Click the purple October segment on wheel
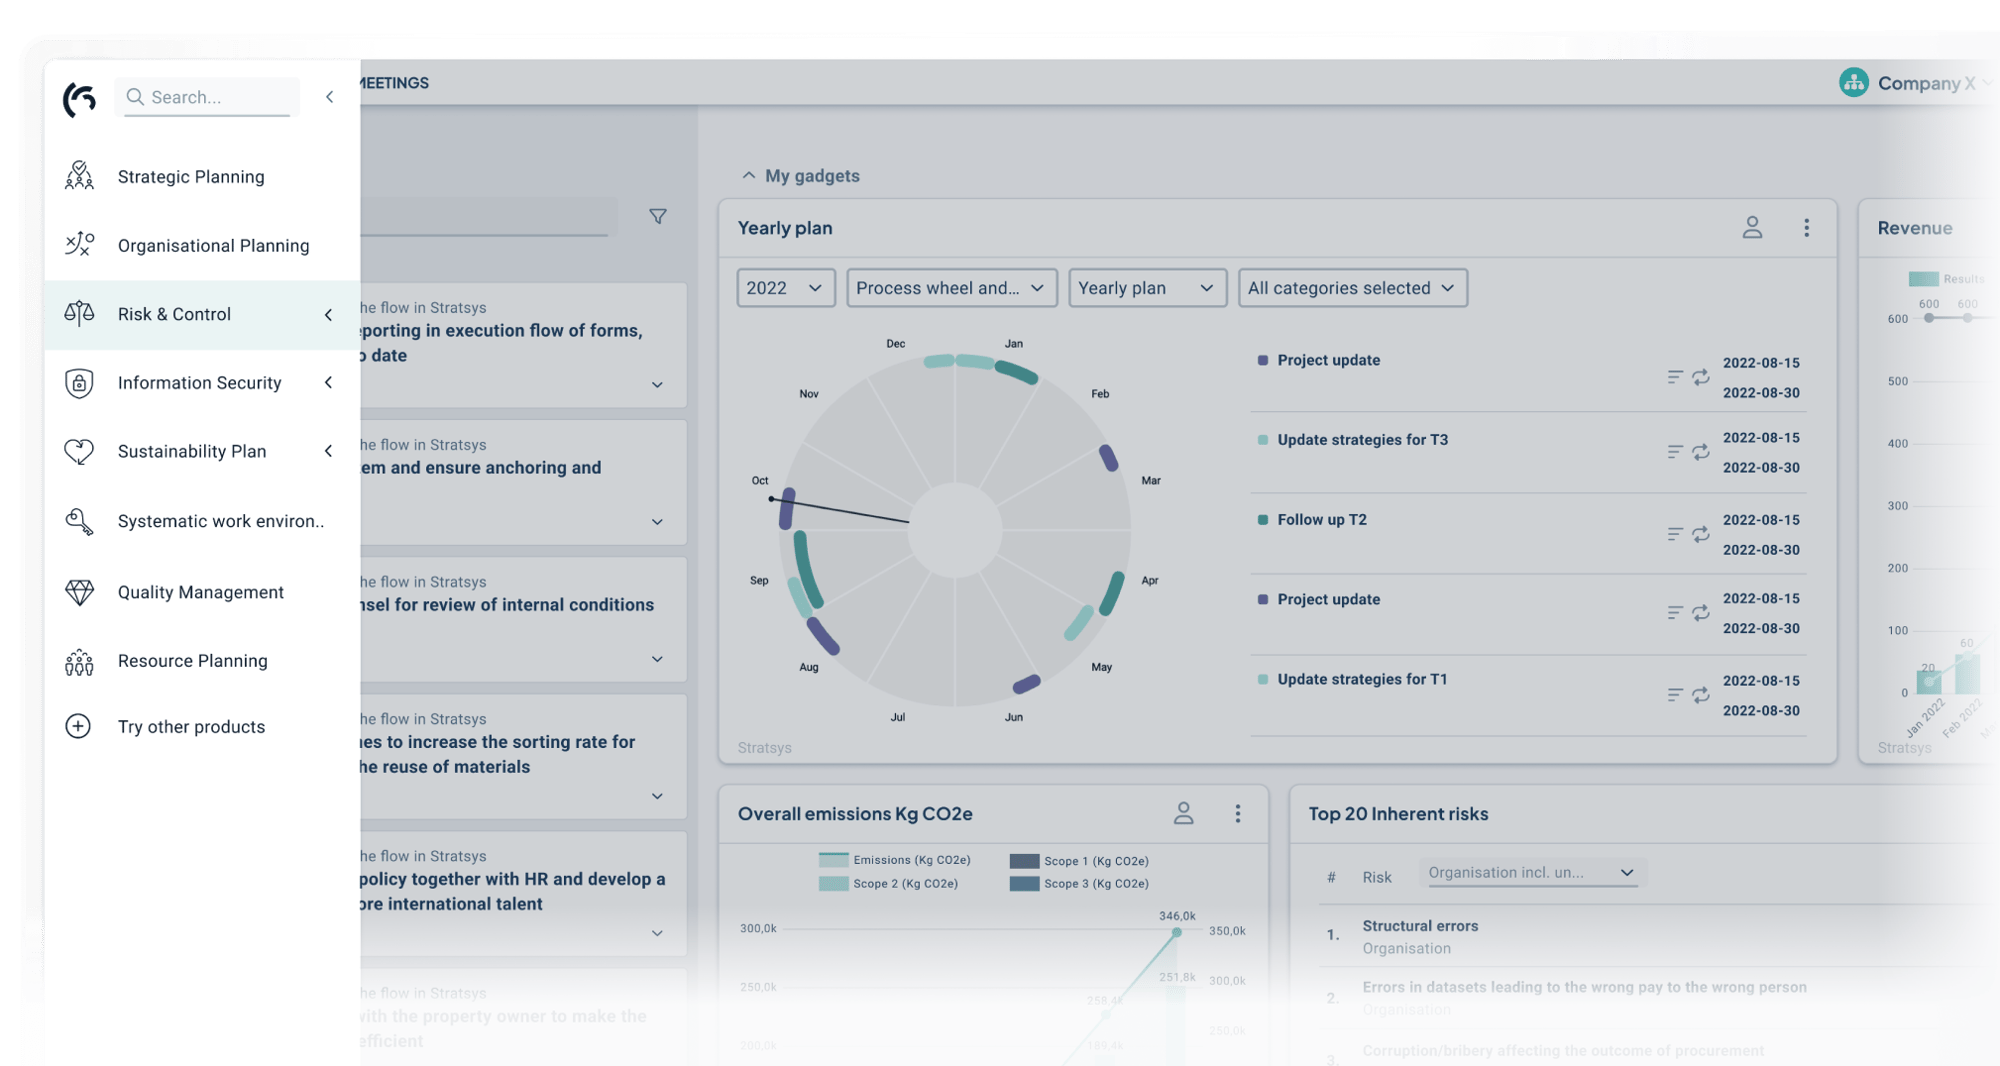The width and height of the screenshot is (2000, 1066). click(787, 508)
